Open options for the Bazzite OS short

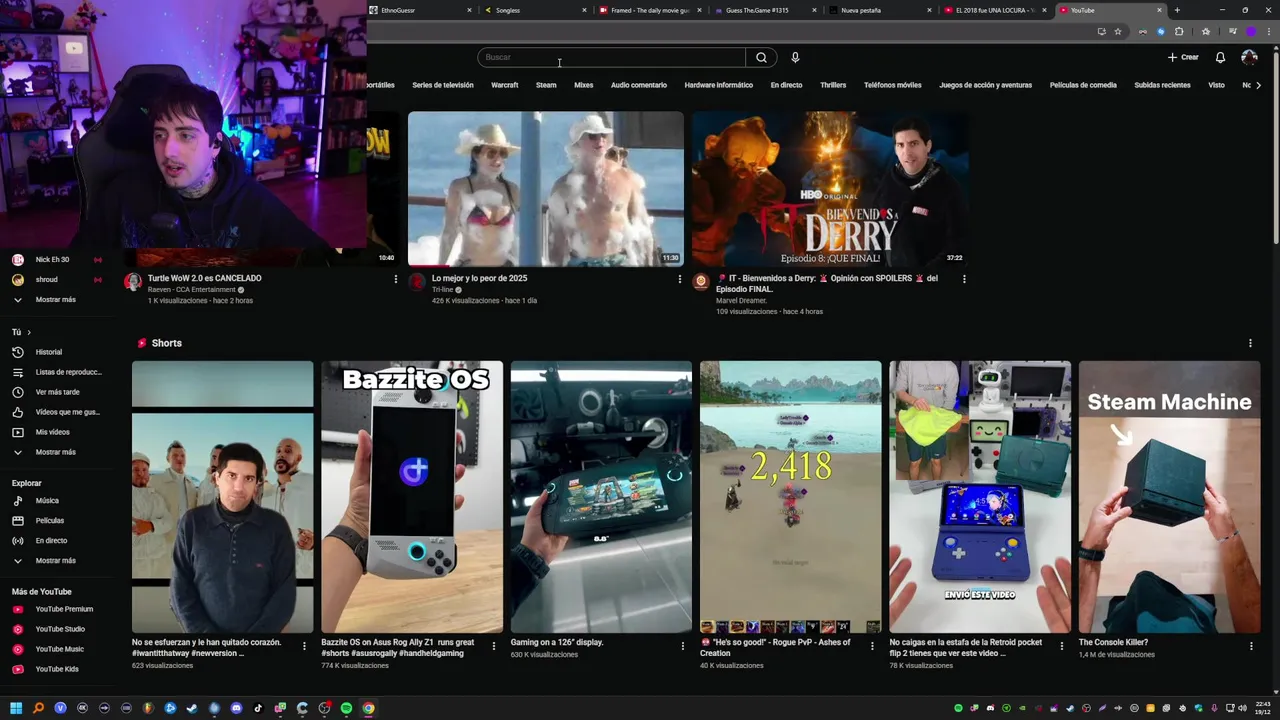493,646
